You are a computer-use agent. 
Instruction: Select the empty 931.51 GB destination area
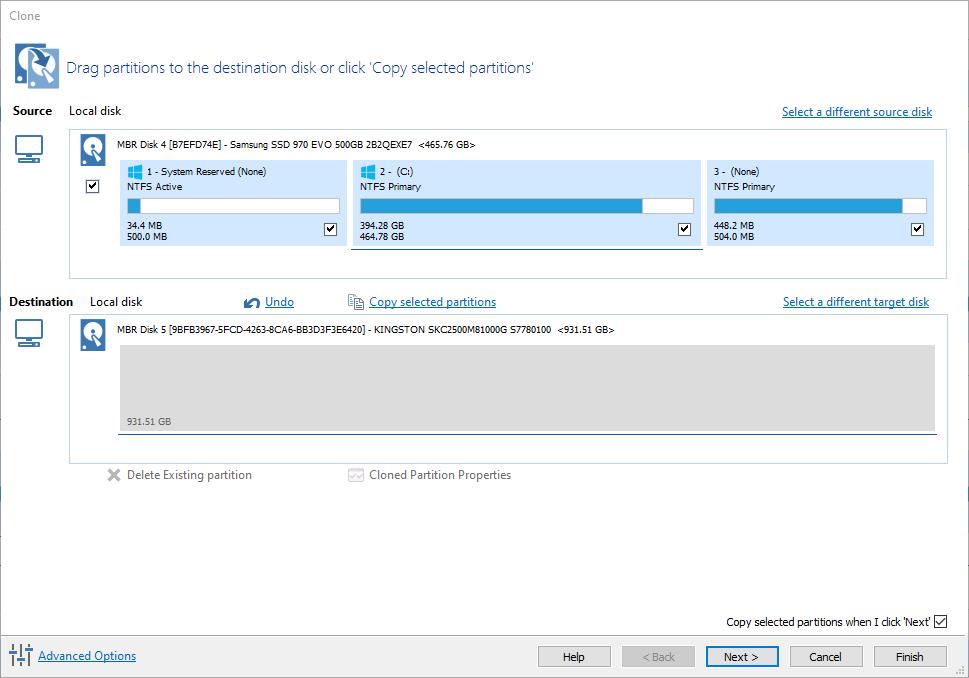click(x=527, y=387)
